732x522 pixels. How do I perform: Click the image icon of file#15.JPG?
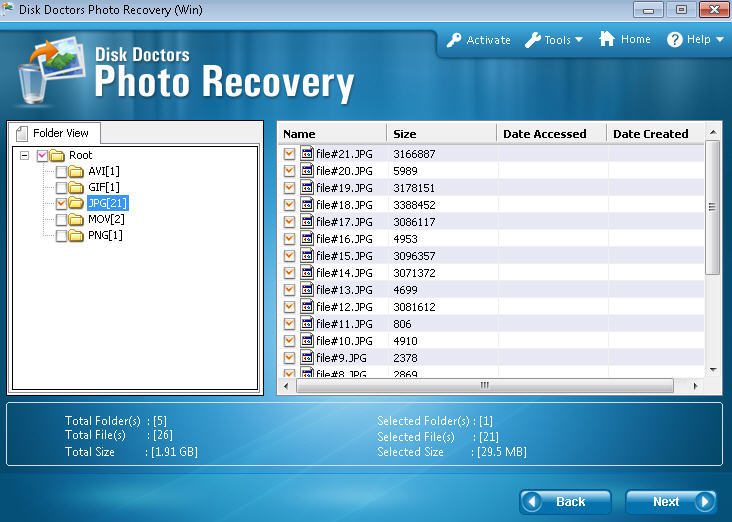pos(307,255)
